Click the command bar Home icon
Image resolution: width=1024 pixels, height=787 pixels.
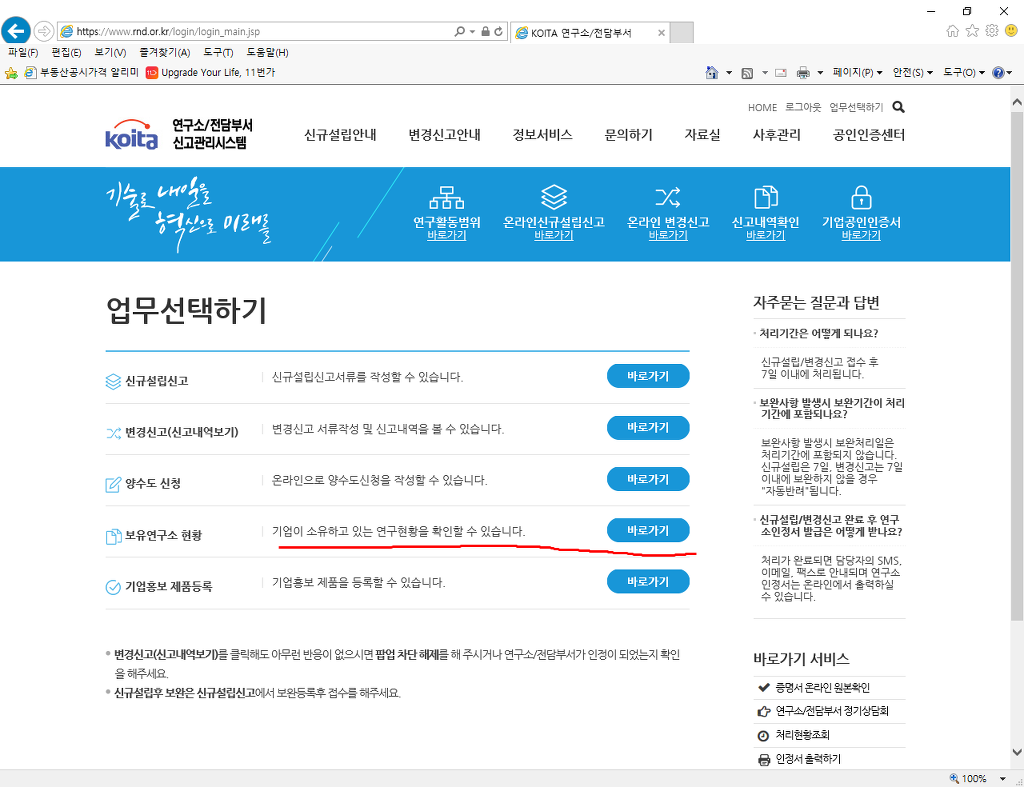coord(712,72)
